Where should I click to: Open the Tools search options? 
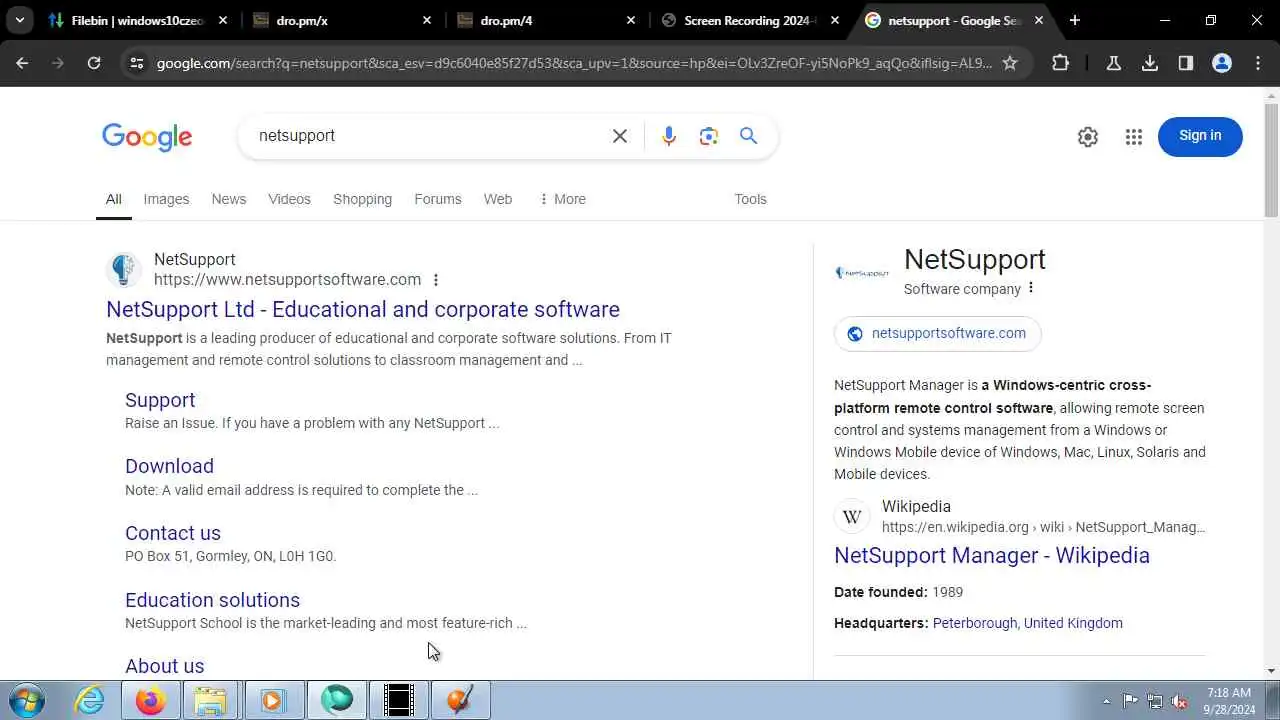(750, 199)
